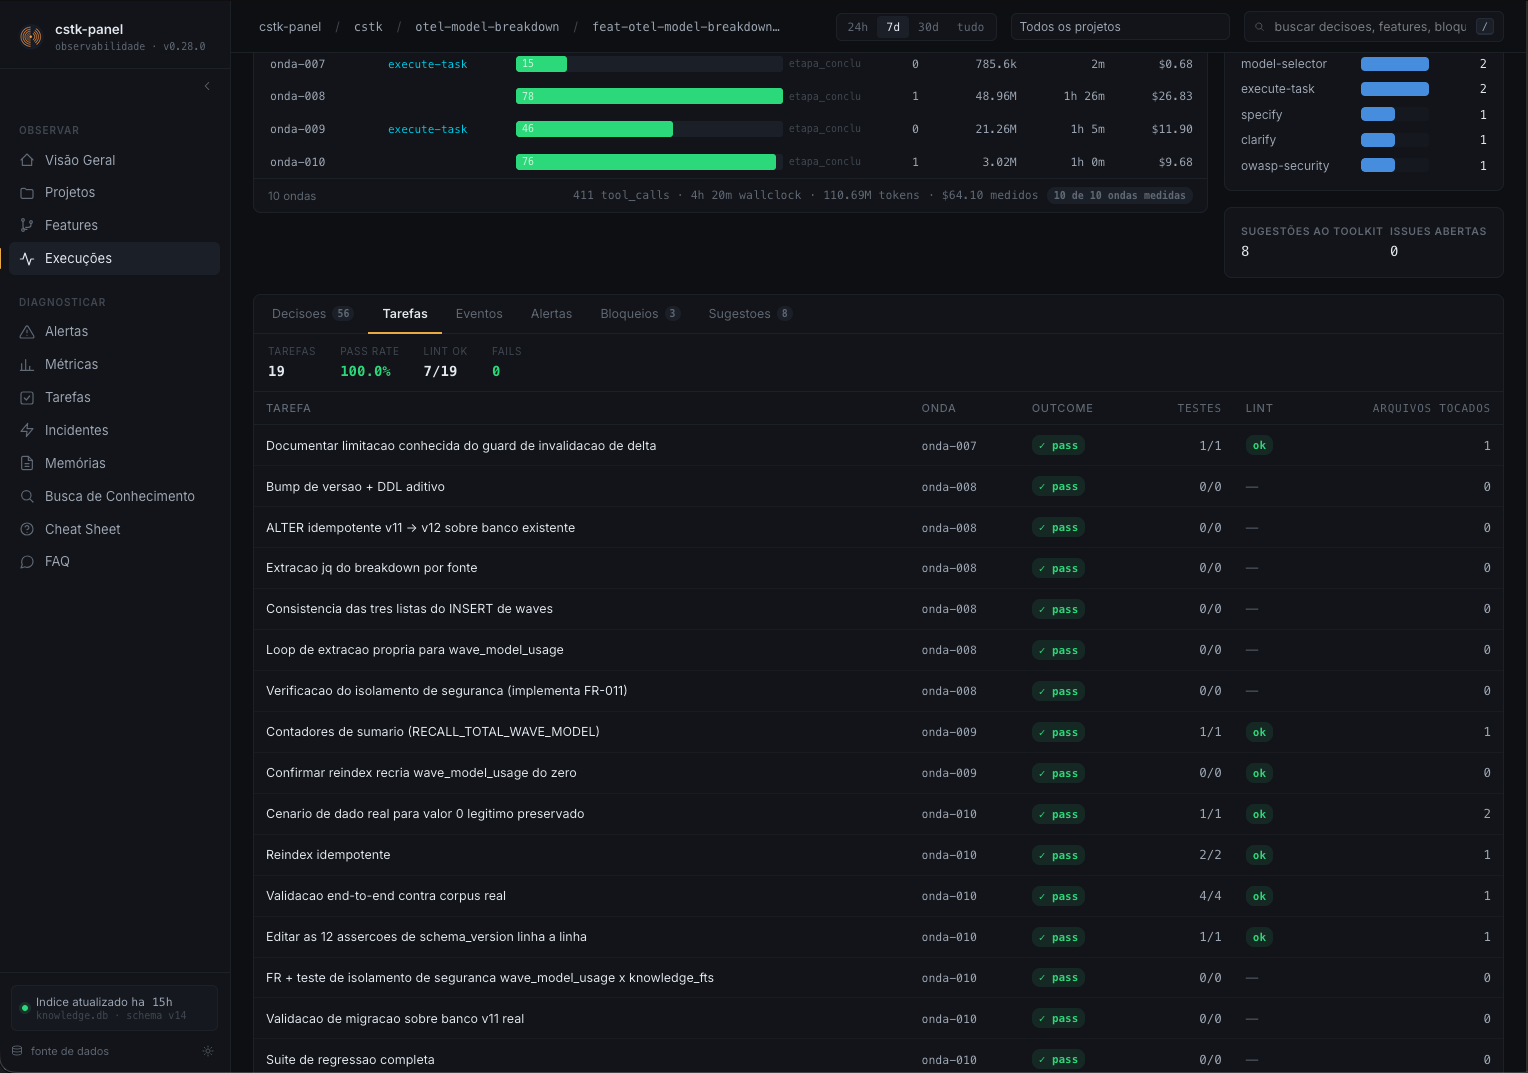Screen dimensions: 1528x1073
Task: Select the 7d time range
Action: tap(893, 27)
